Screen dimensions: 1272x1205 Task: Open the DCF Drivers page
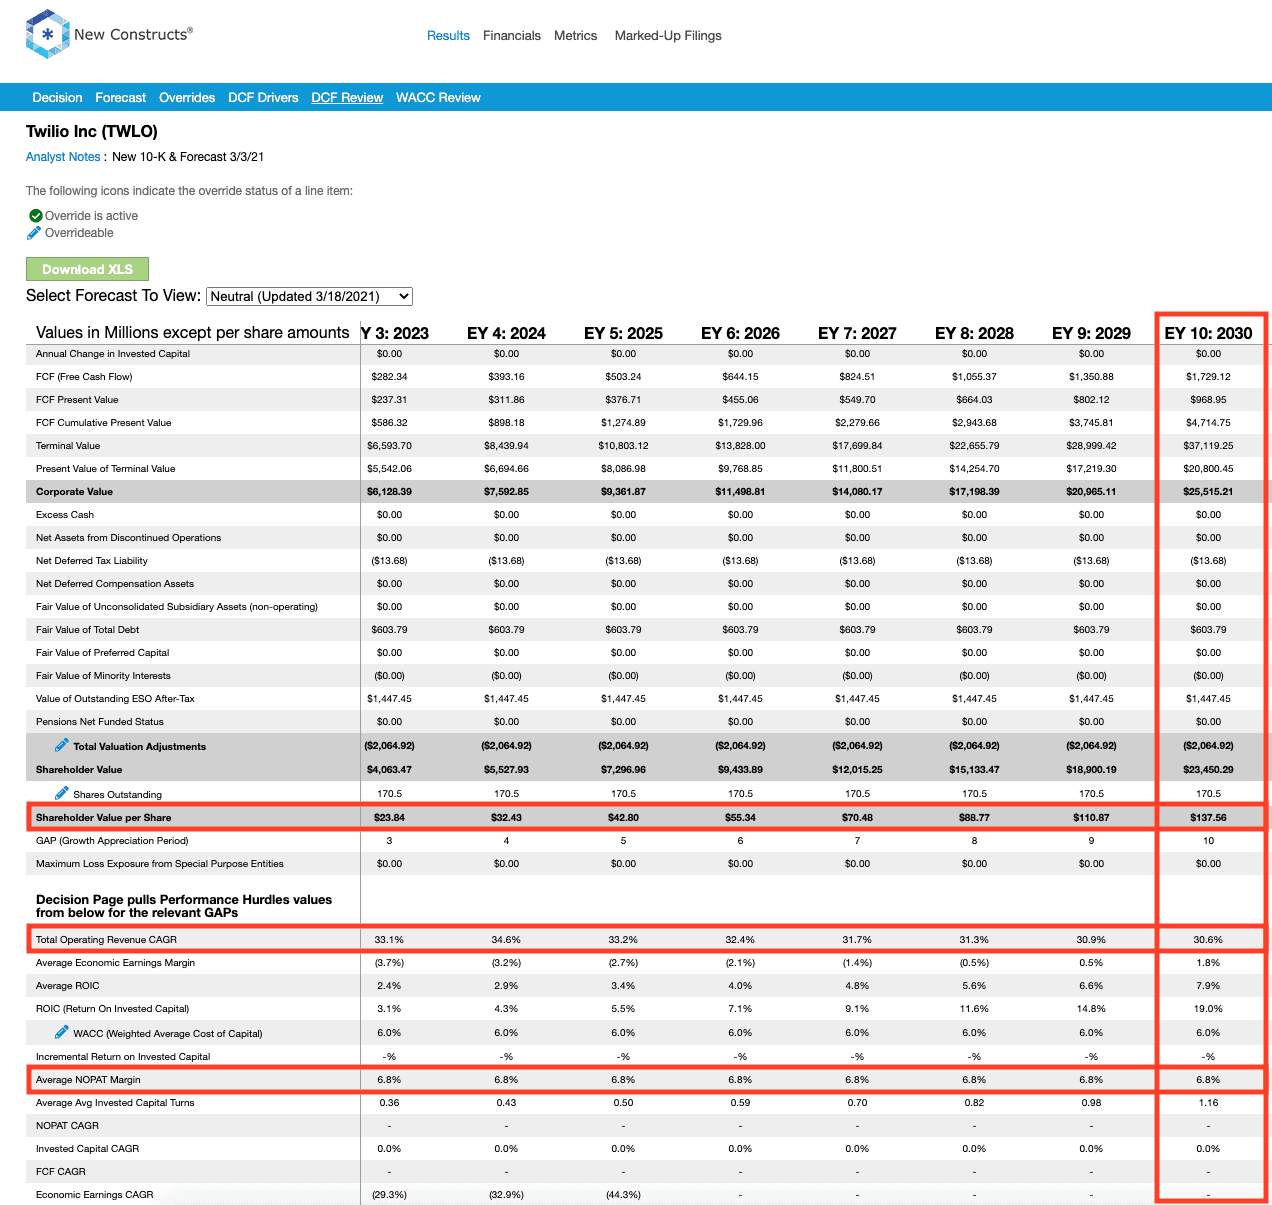[263, 98]
